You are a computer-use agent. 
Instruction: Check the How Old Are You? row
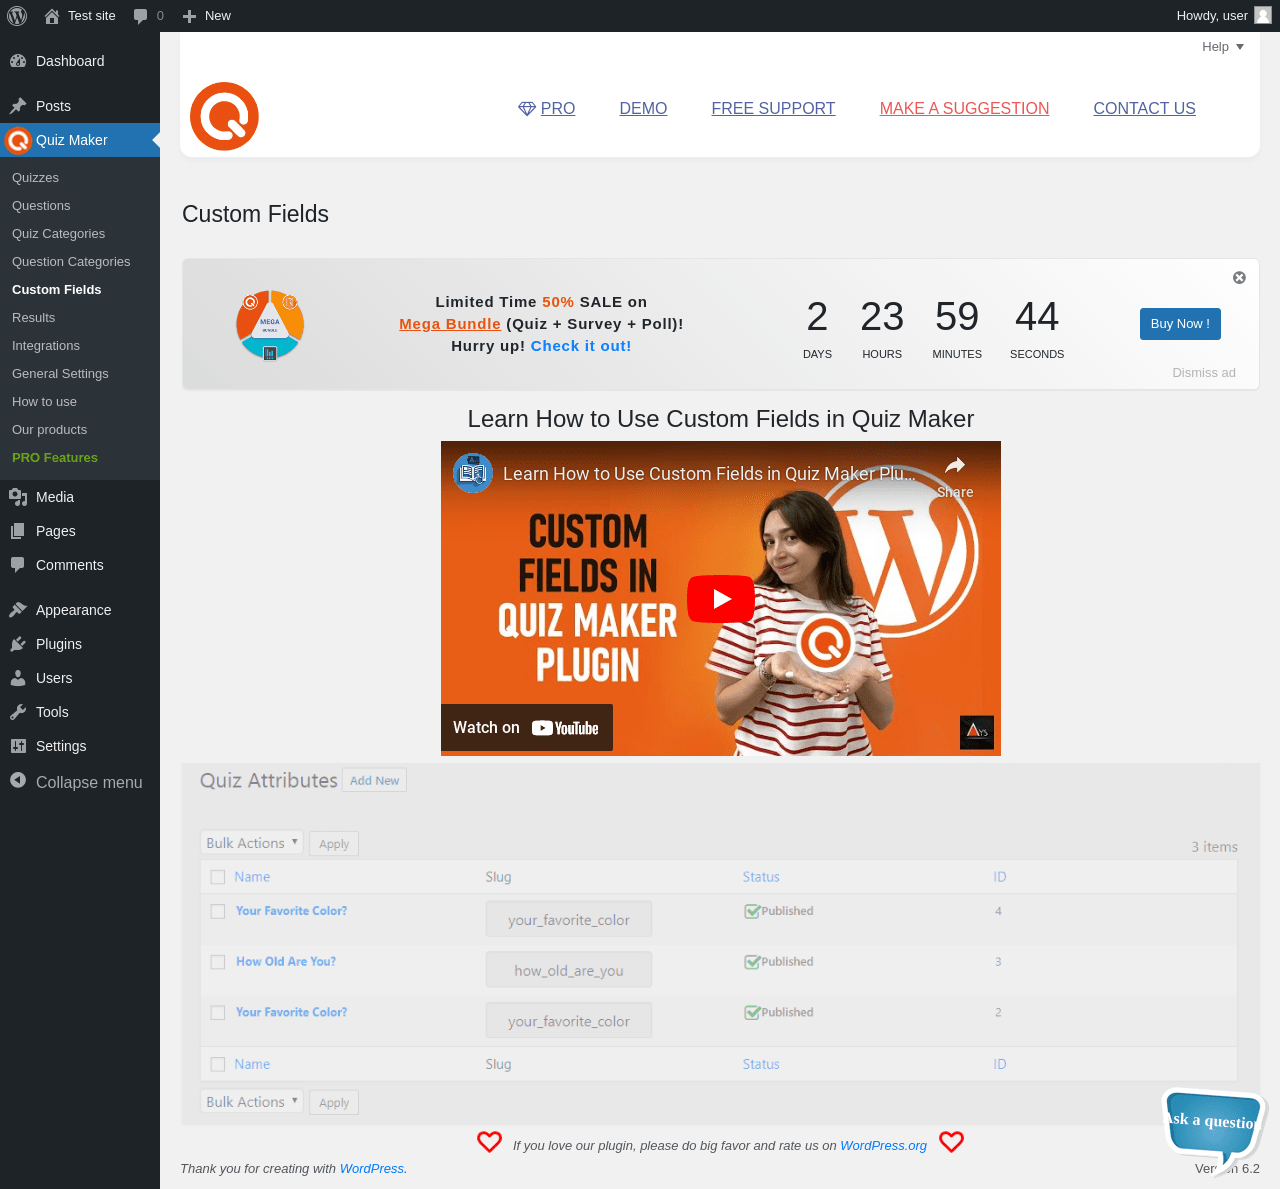[x=218, y=962]
